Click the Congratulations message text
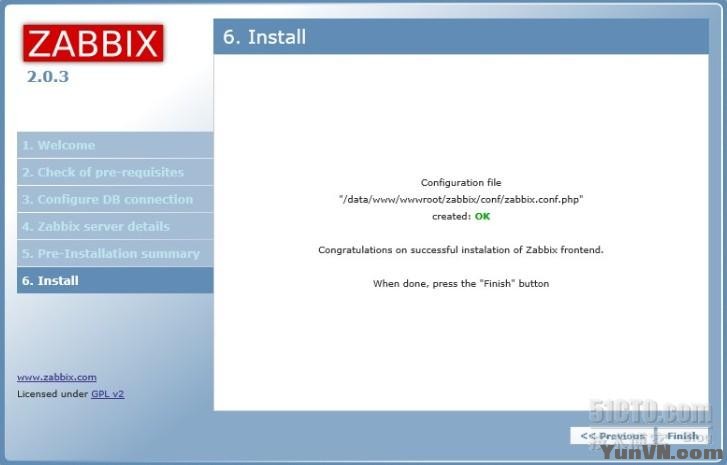Viewport: 727px width, 465px height. [x=461, y=250]
